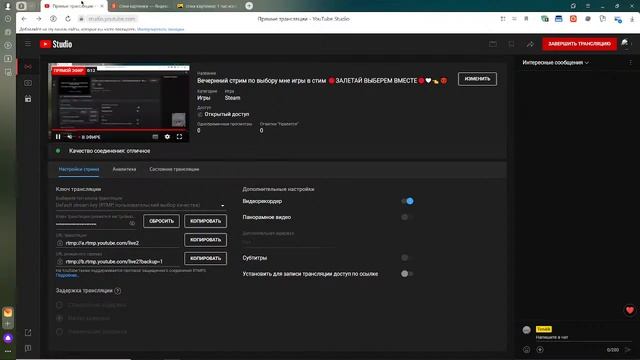The width and height of the screenshot is (640, 360).
Task: Open the browser downloads icon
Action: pyautogui.click(x=632, y=19)
